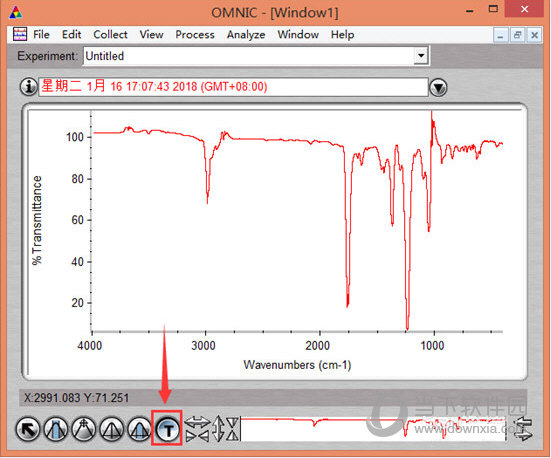The image size is (551, 458).
Task: Select the arrow selection tool
Action: [28, 429]
